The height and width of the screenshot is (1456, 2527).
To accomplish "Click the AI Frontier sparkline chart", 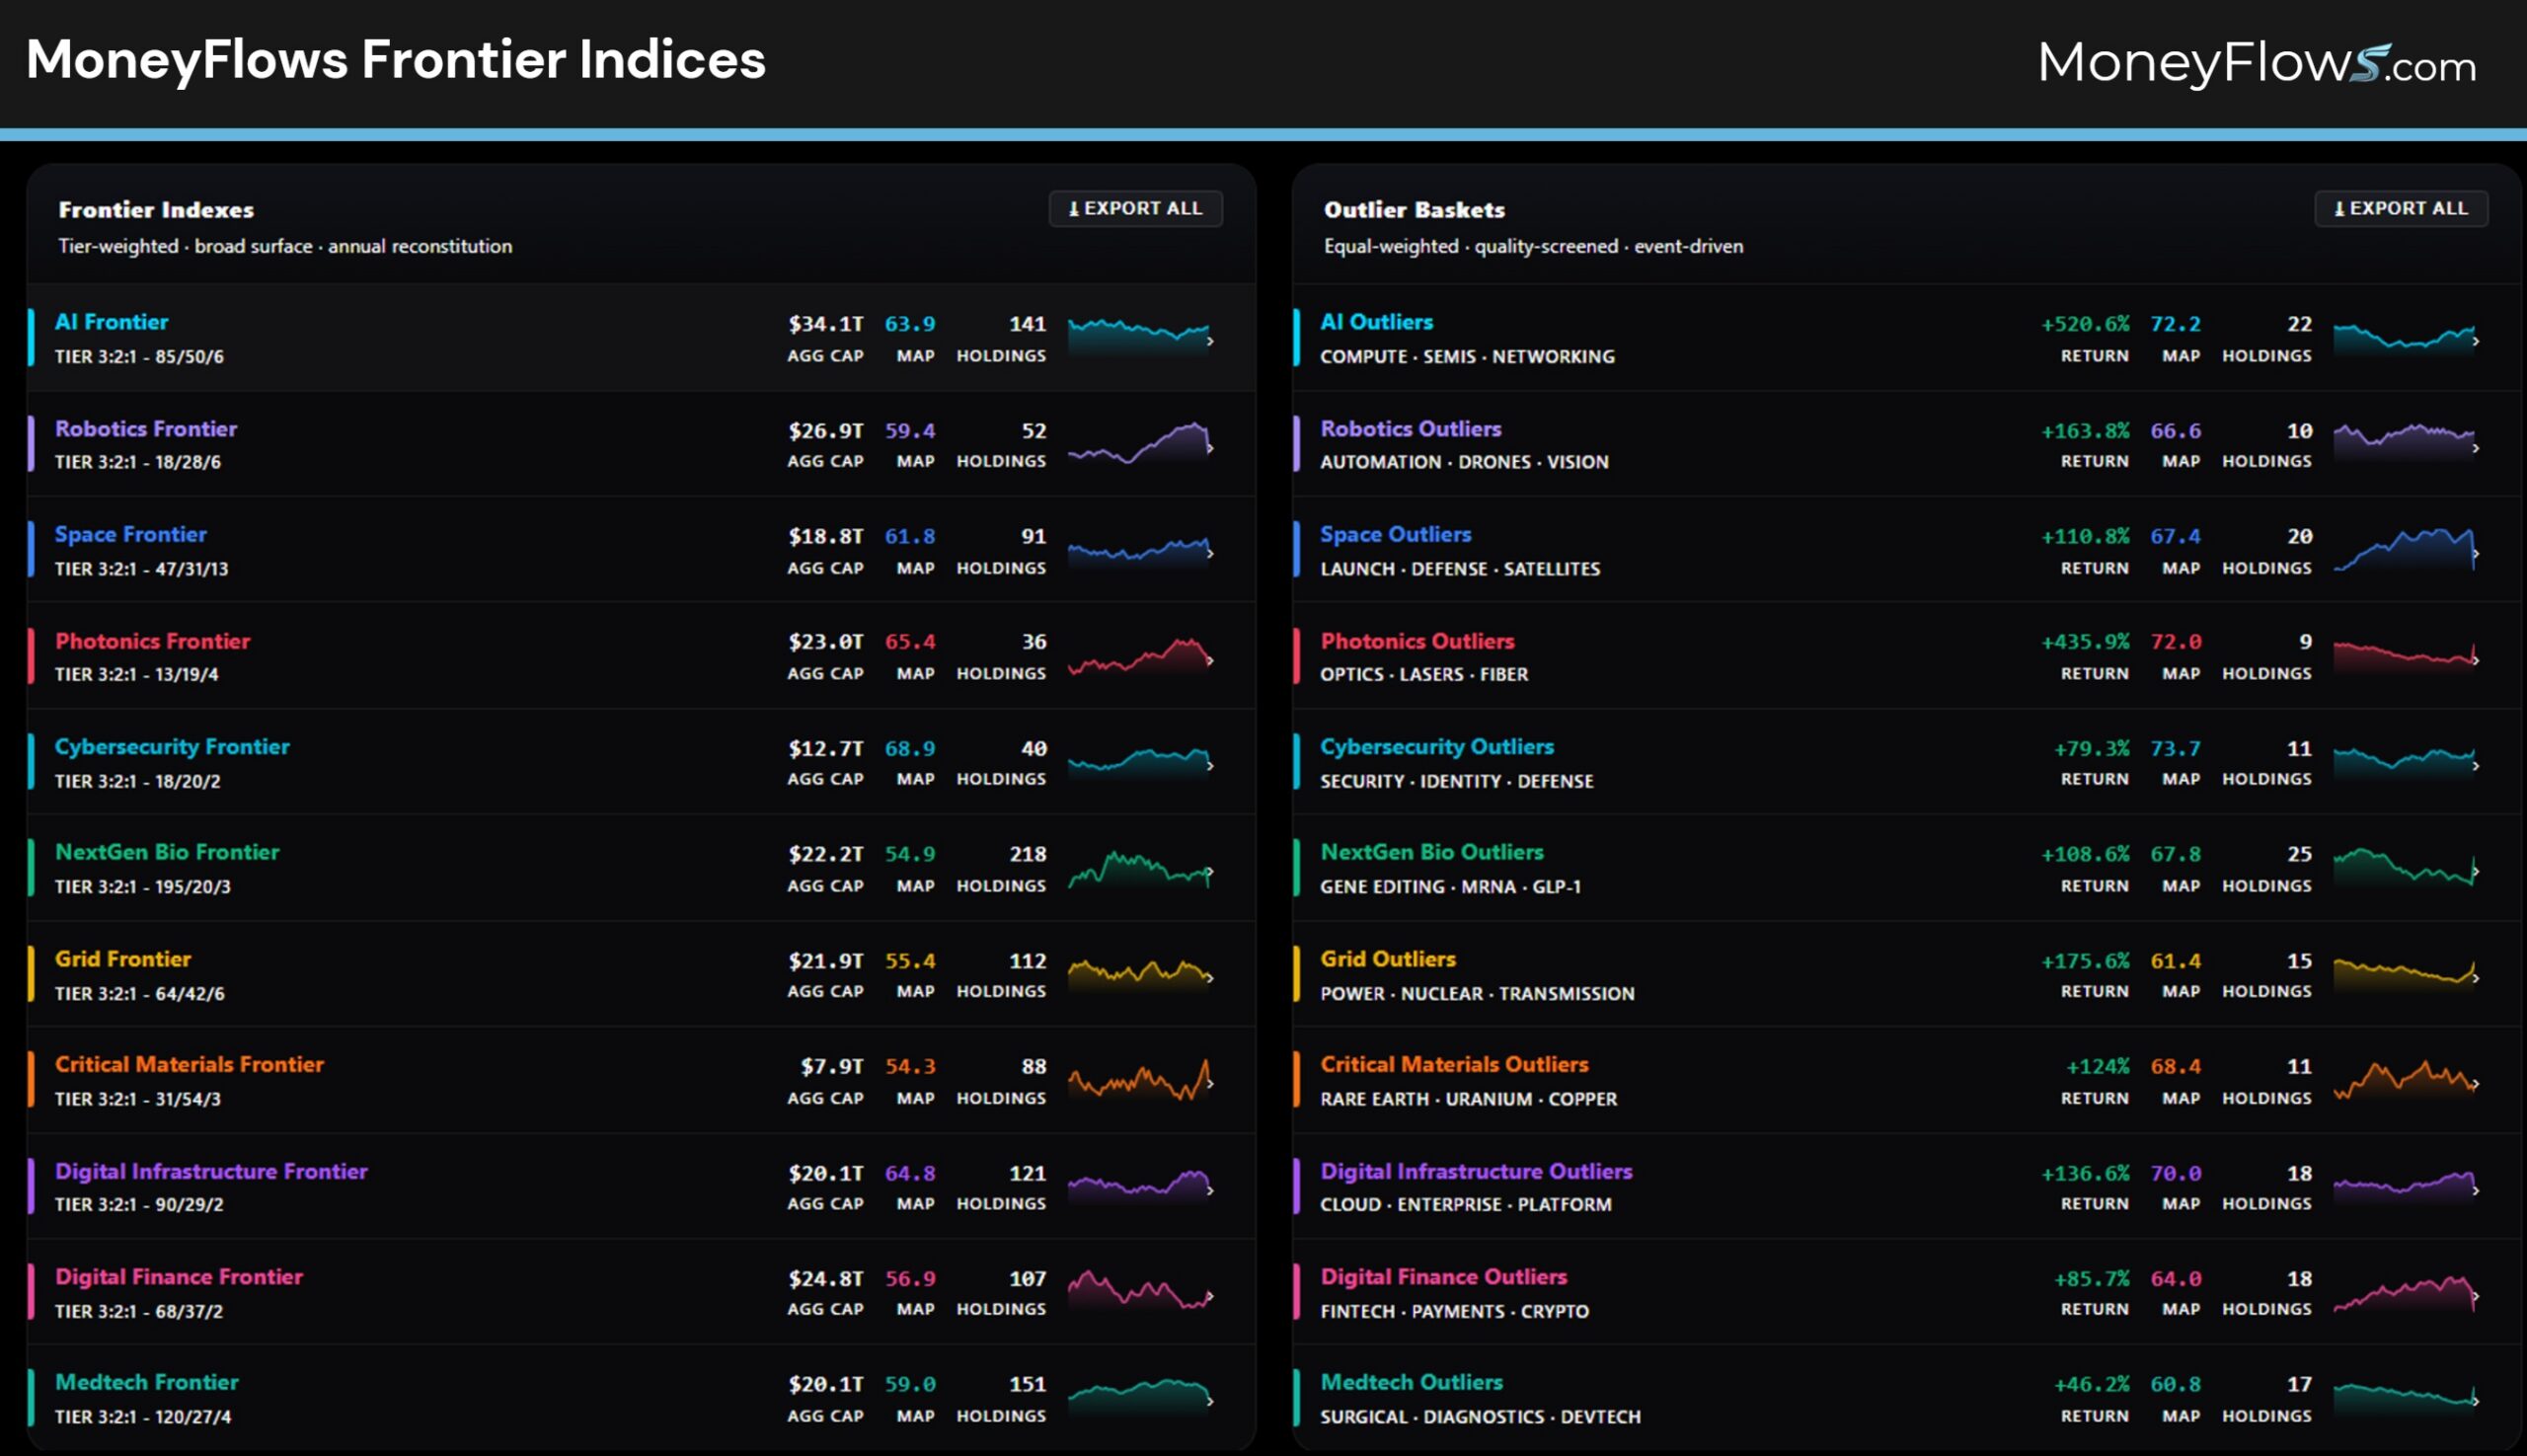I will 1140,337.
